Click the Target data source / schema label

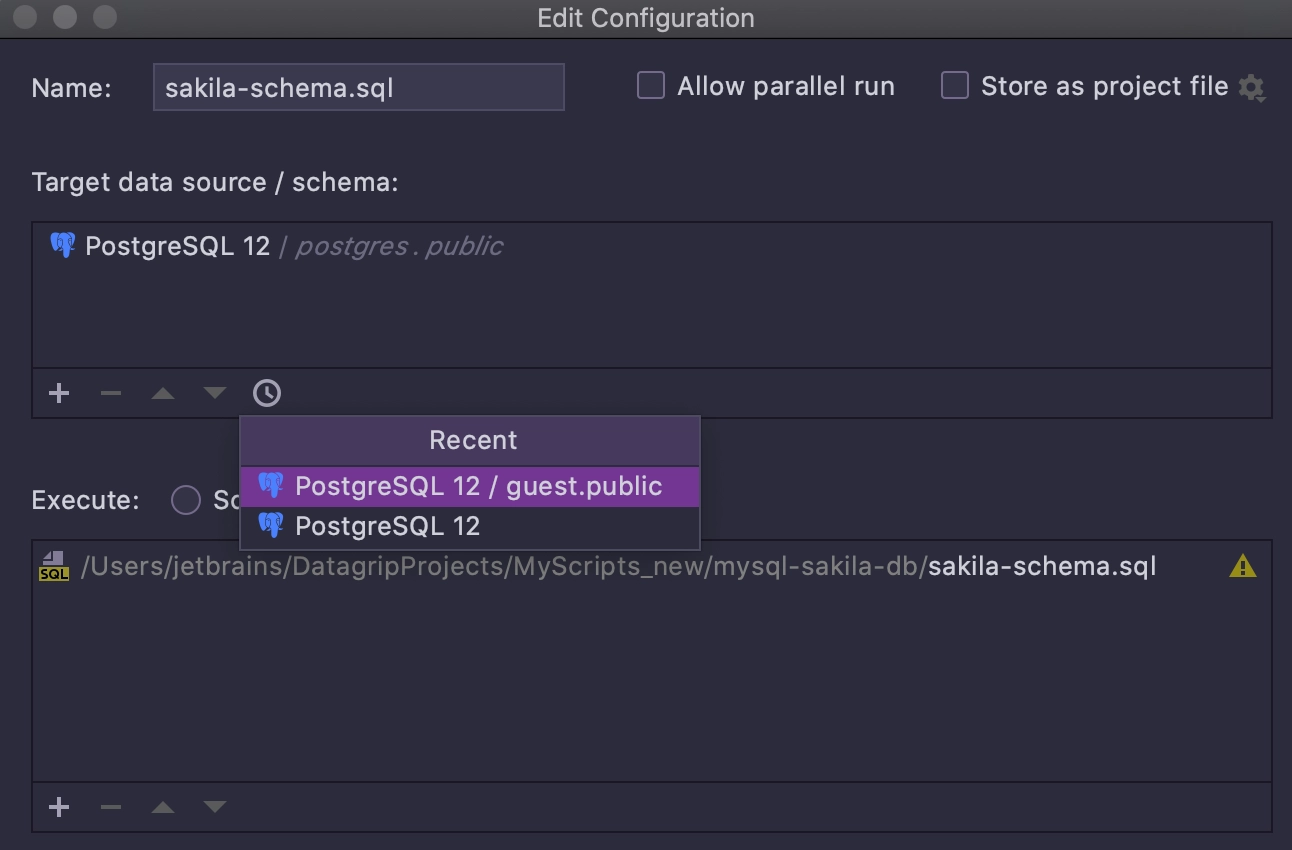click(x=215, y=183)
